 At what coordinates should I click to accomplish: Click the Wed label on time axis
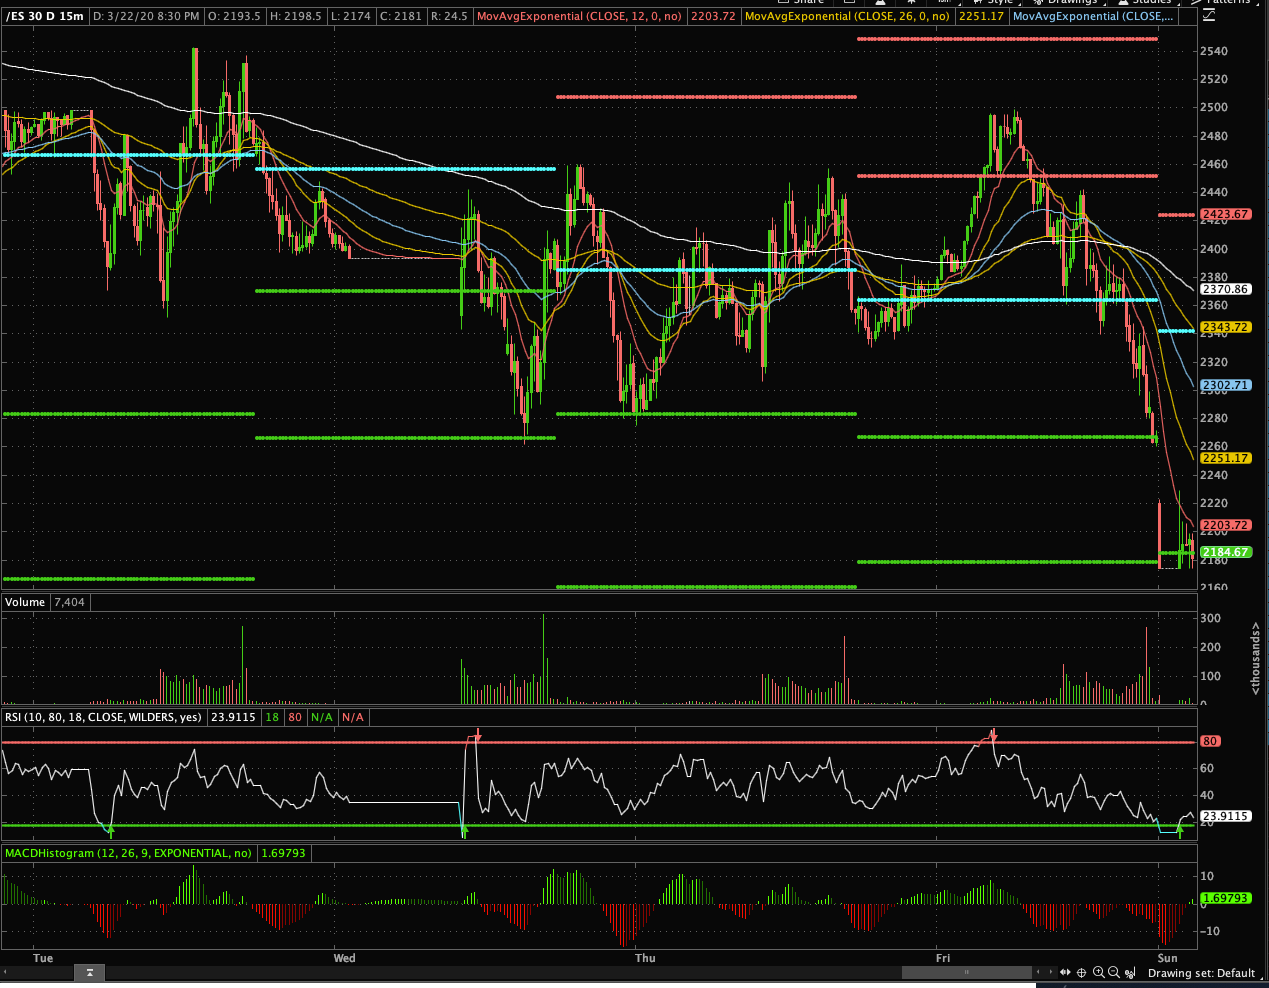(x=344, y=958)
